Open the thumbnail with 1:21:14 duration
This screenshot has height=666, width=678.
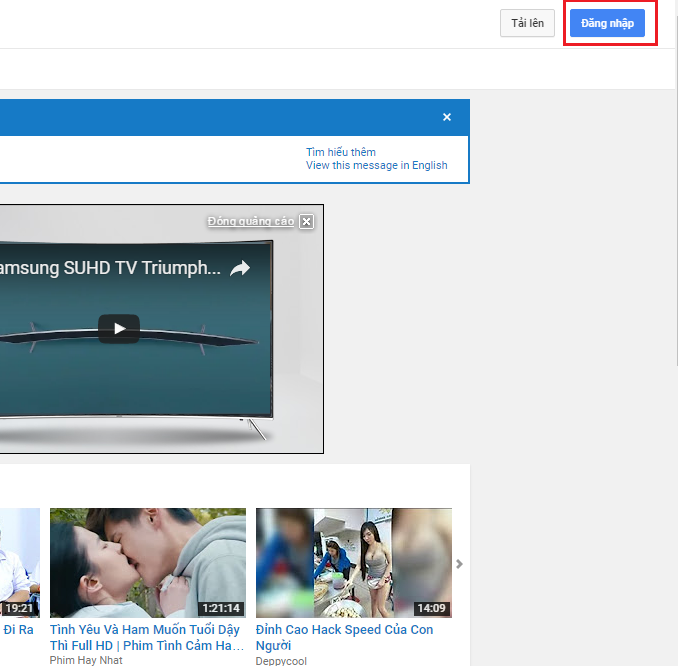pos(147,562)
